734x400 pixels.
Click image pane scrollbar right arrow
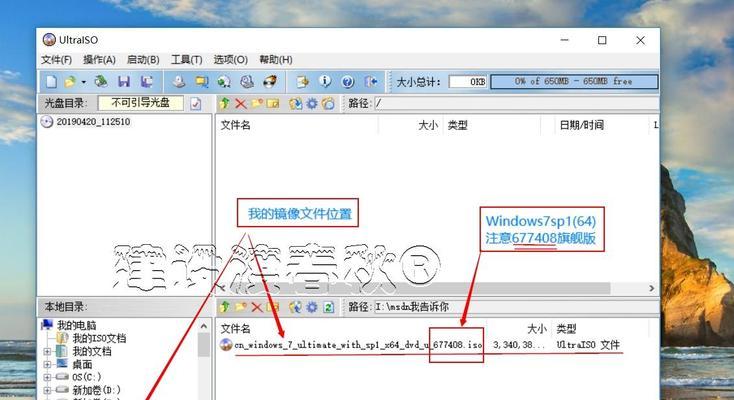tap(652, 288)
